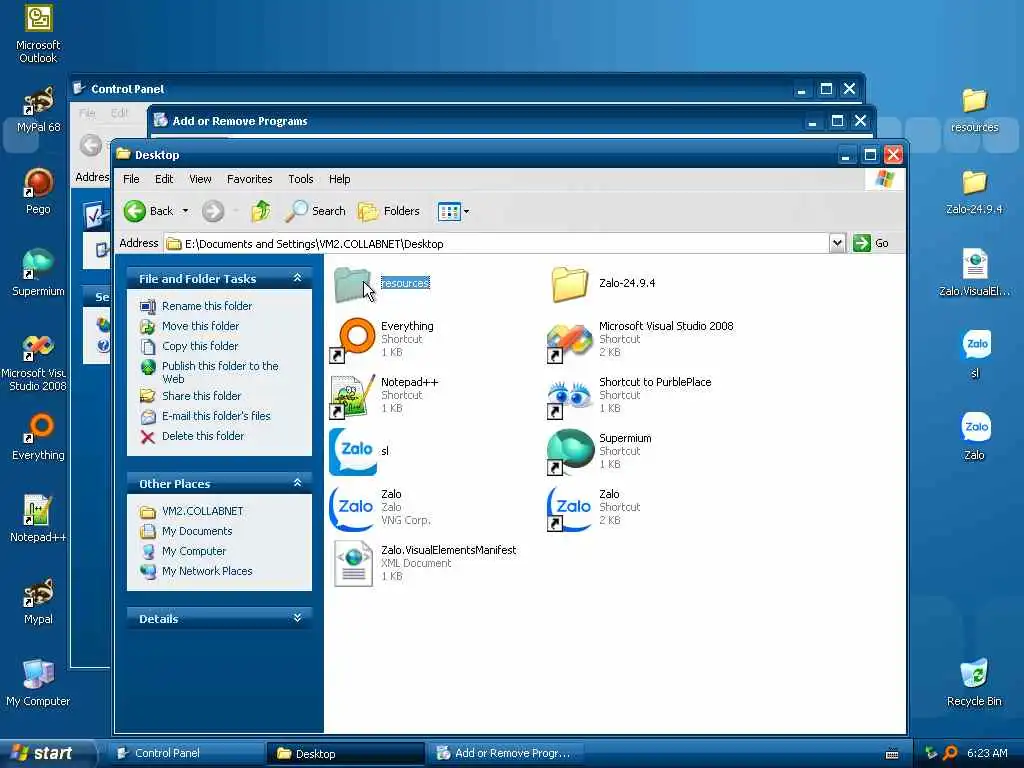Select MyPal 68 desktop icon
1024x768 pixels.
38,110
